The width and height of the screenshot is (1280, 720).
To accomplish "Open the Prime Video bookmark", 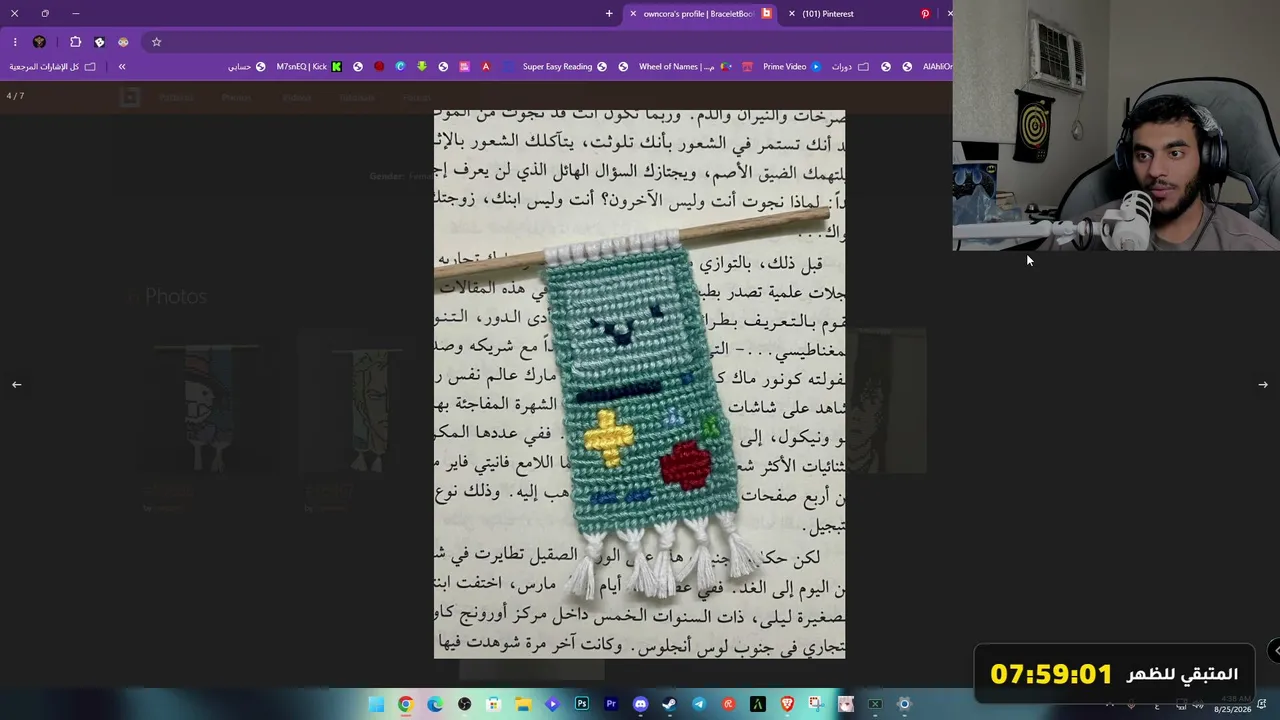I will point(792,67).
